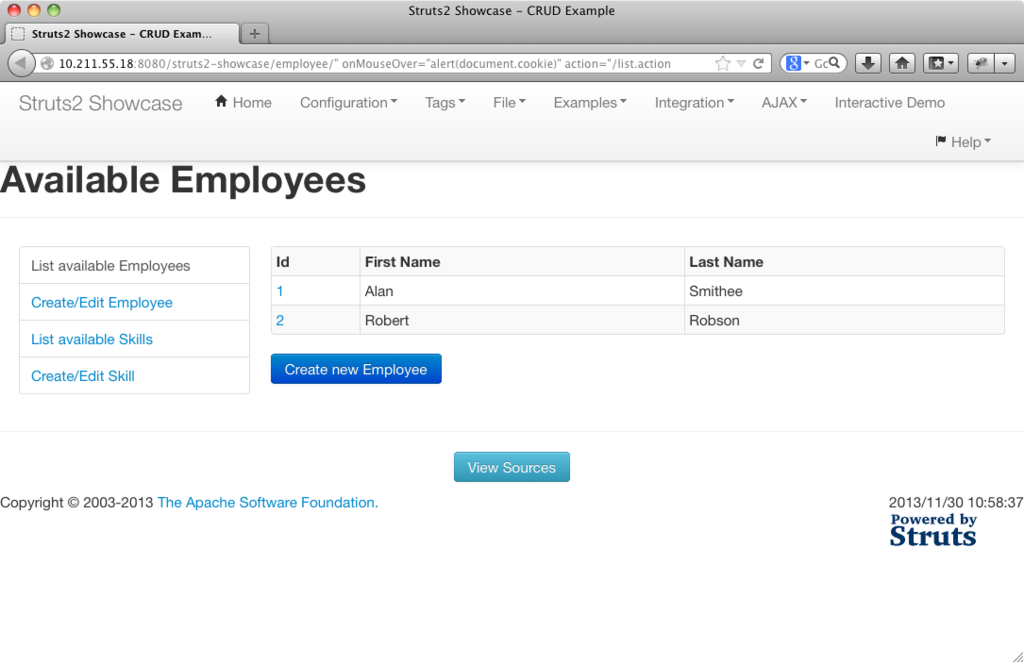
Task: Expand the Tags menu
Action: click(x=445, y=103)
